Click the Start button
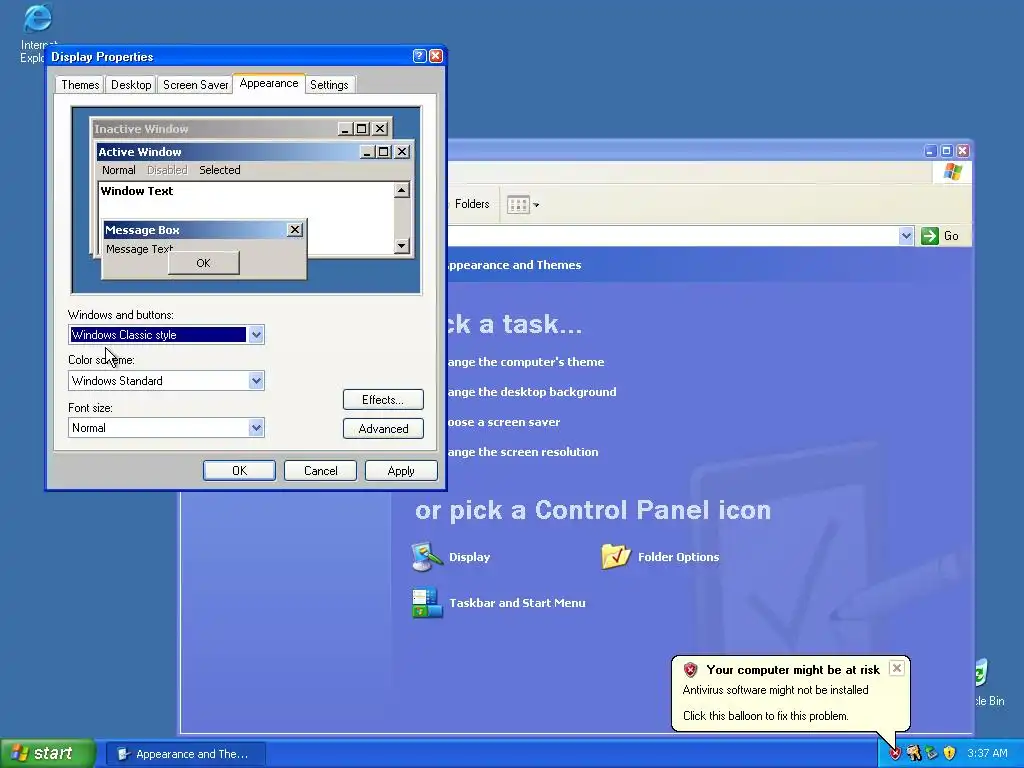 click(47, 754)
